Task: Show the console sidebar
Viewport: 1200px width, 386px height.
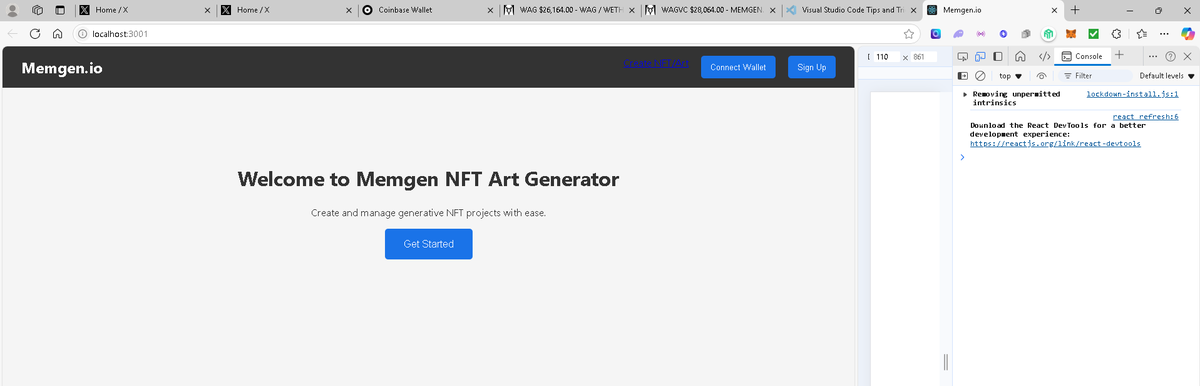Action: point(963,75)
